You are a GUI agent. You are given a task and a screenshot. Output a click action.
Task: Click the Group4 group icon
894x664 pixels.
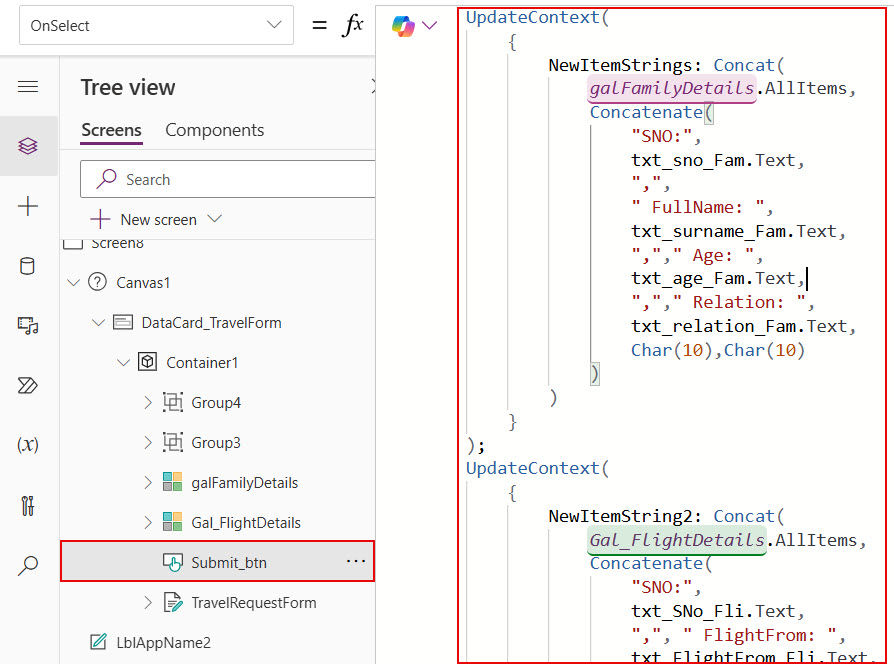tap(173, 402)
